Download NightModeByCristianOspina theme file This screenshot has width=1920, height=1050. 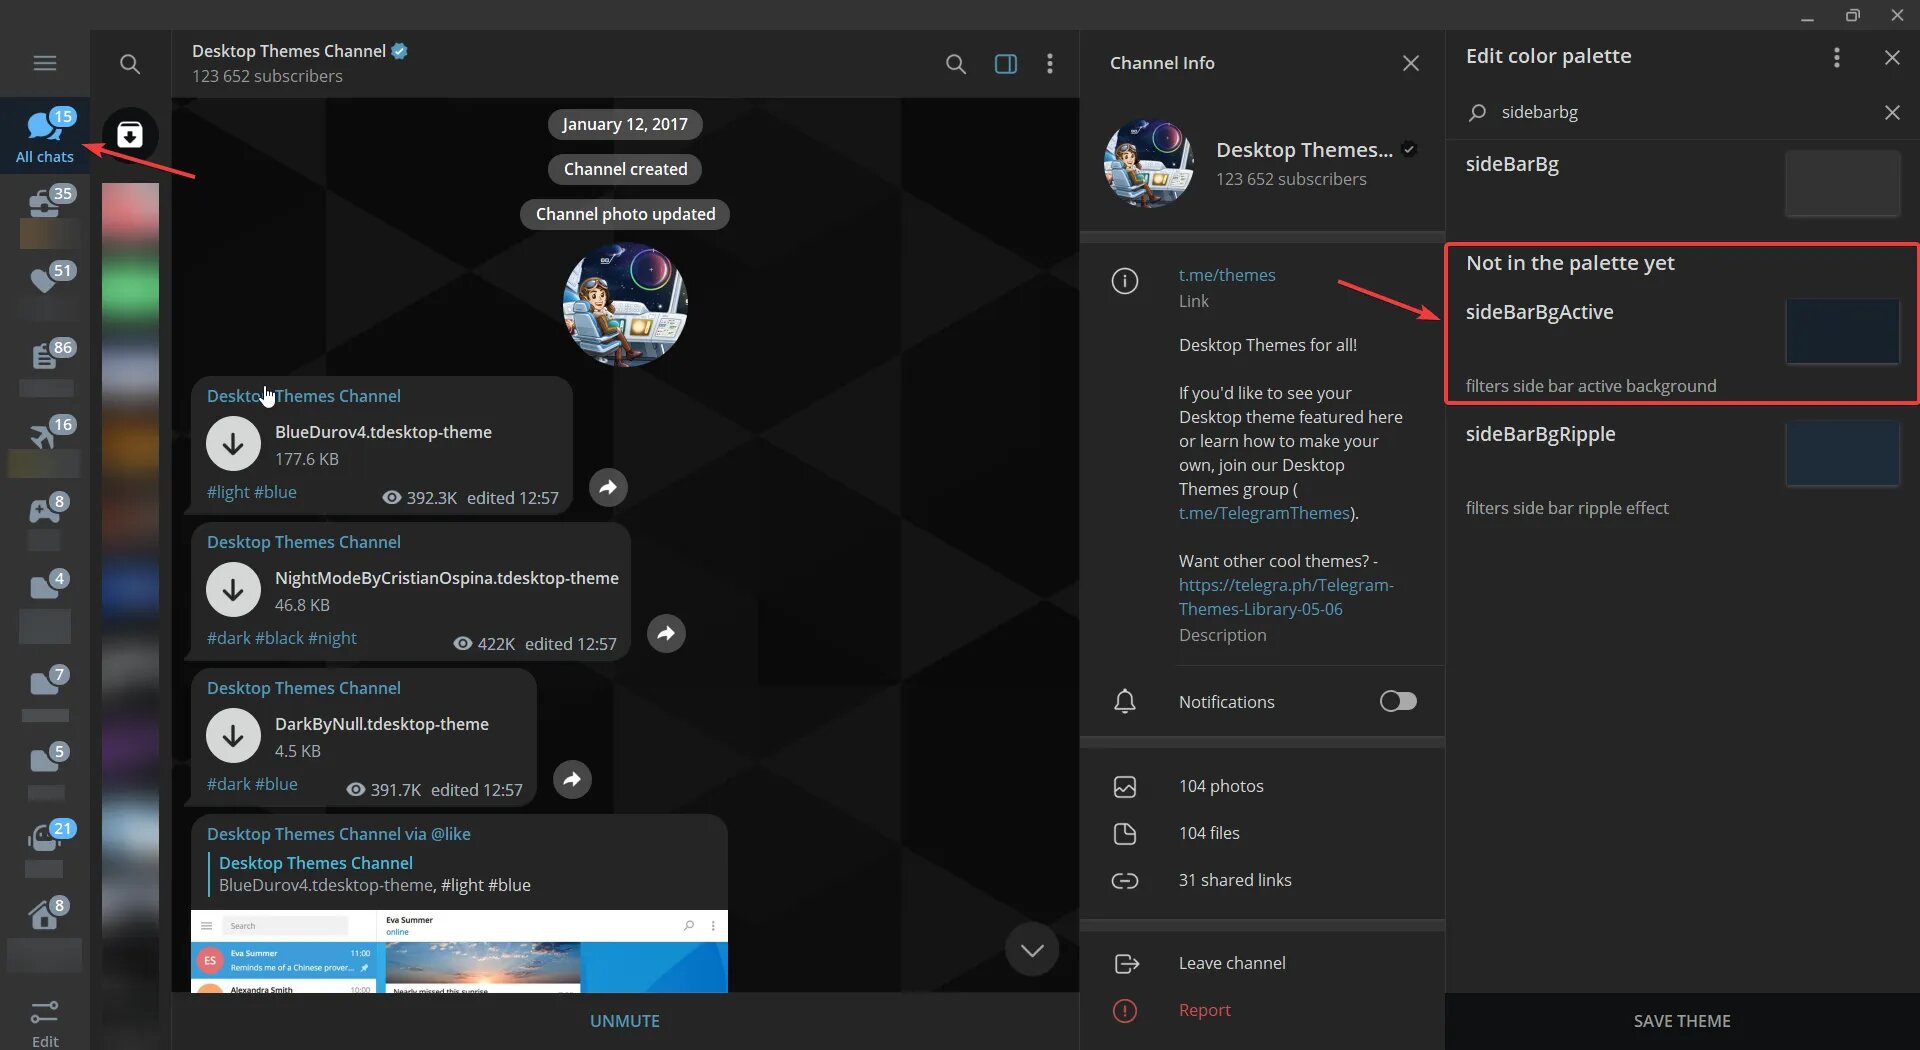(233, 589)
